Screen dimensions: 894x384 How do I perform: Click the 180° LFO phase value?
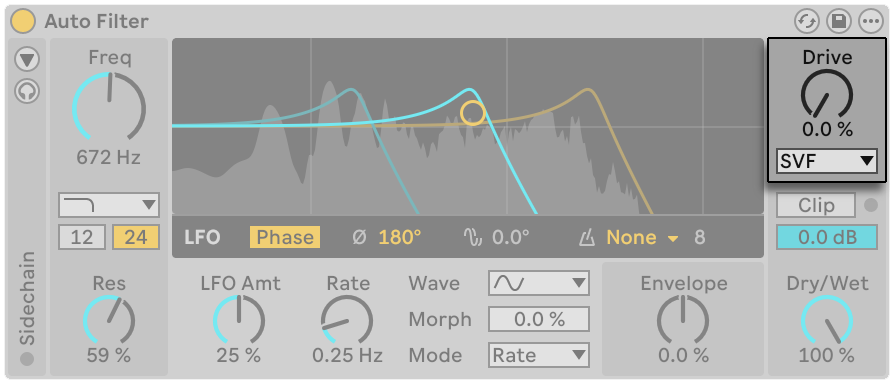(400, 238)
